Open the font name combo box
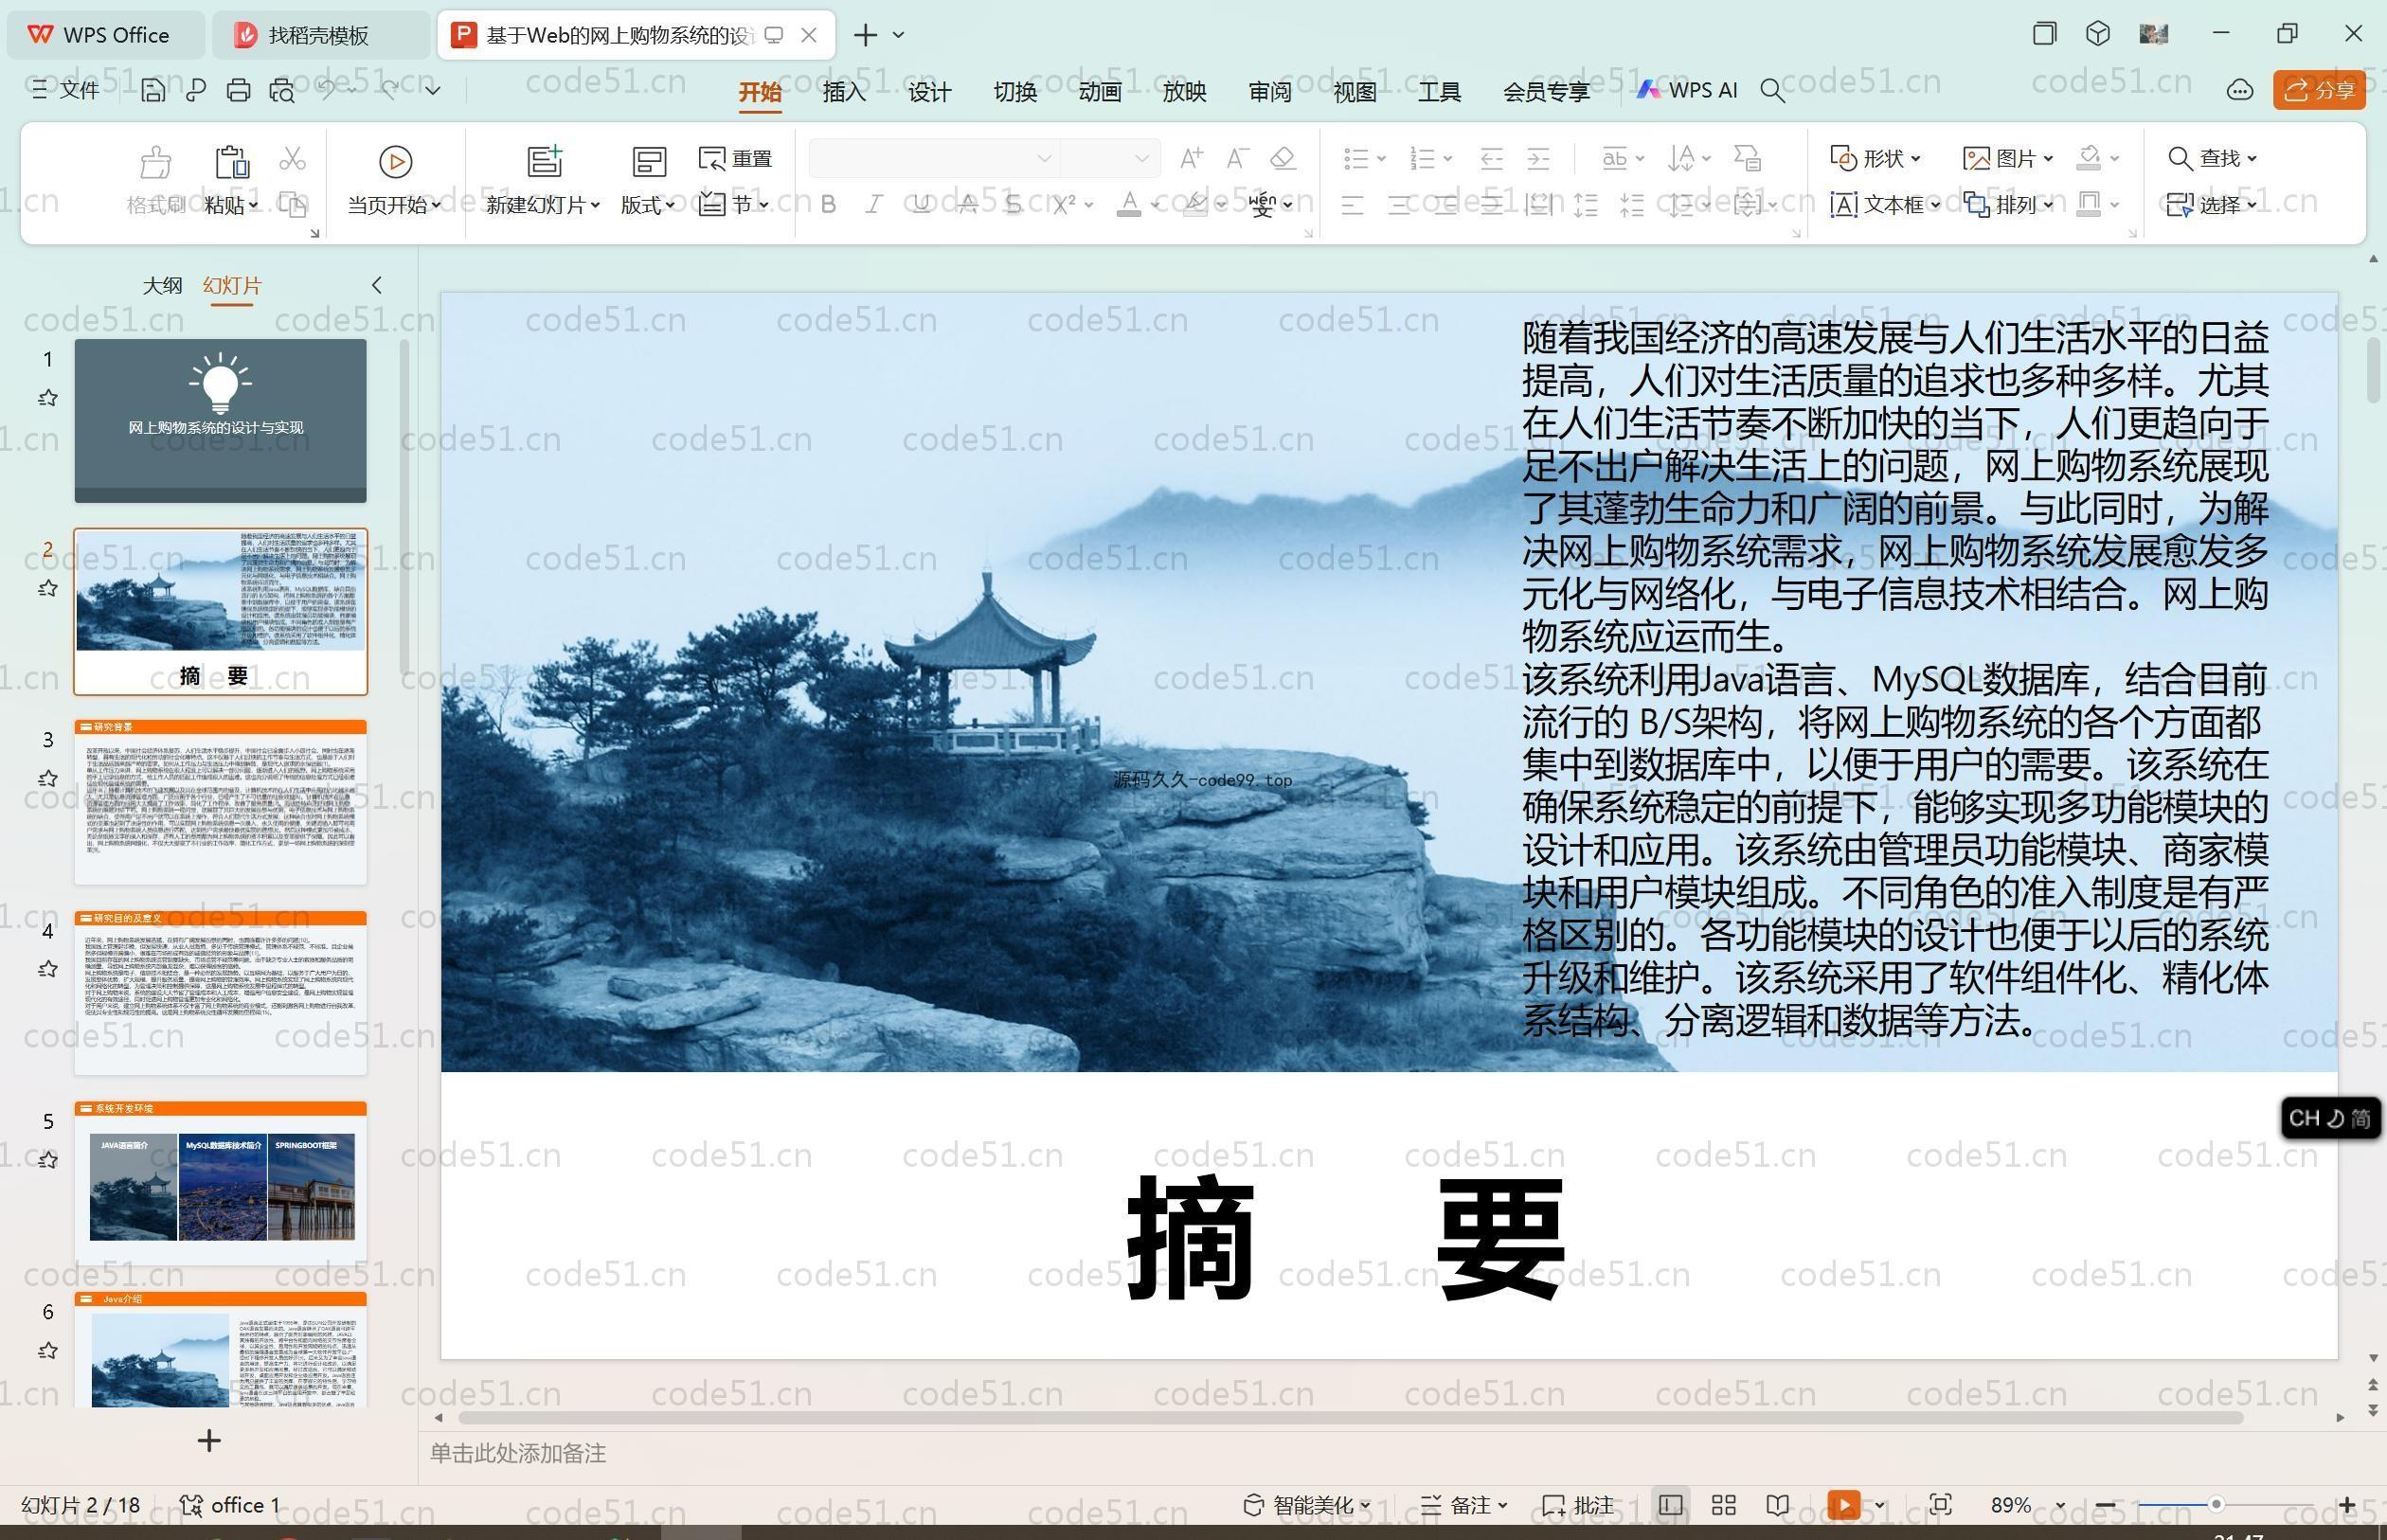 (933, 158)
